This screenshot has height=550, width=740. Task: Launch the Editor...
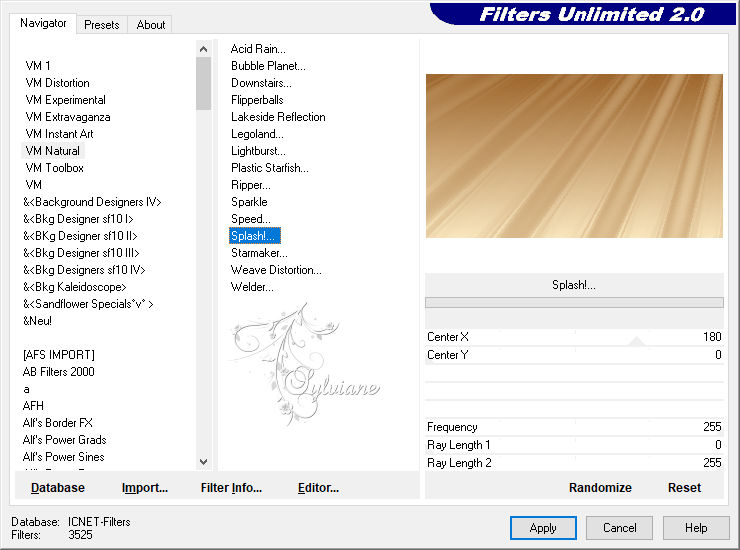click(x=318, y=488)
